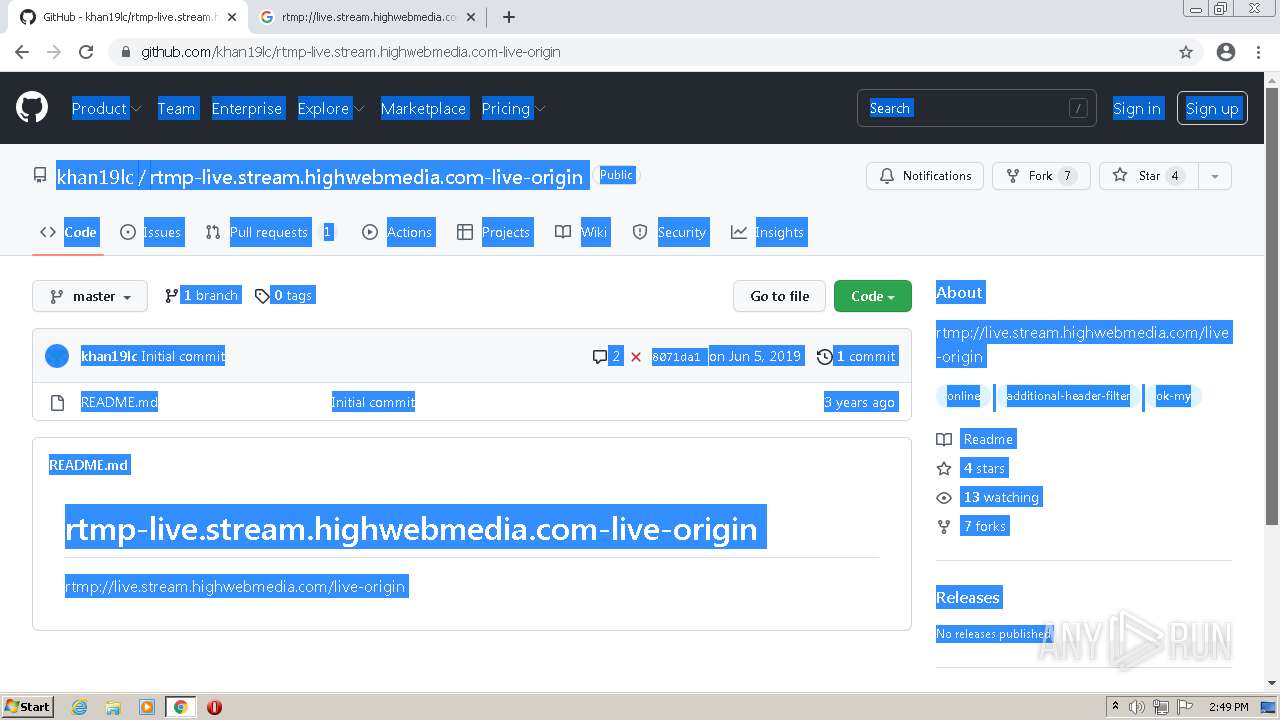The width and height of the screenshot is (1280, 720).
Task: Open the 4 stars sidebar link
Action: (973, 468)
